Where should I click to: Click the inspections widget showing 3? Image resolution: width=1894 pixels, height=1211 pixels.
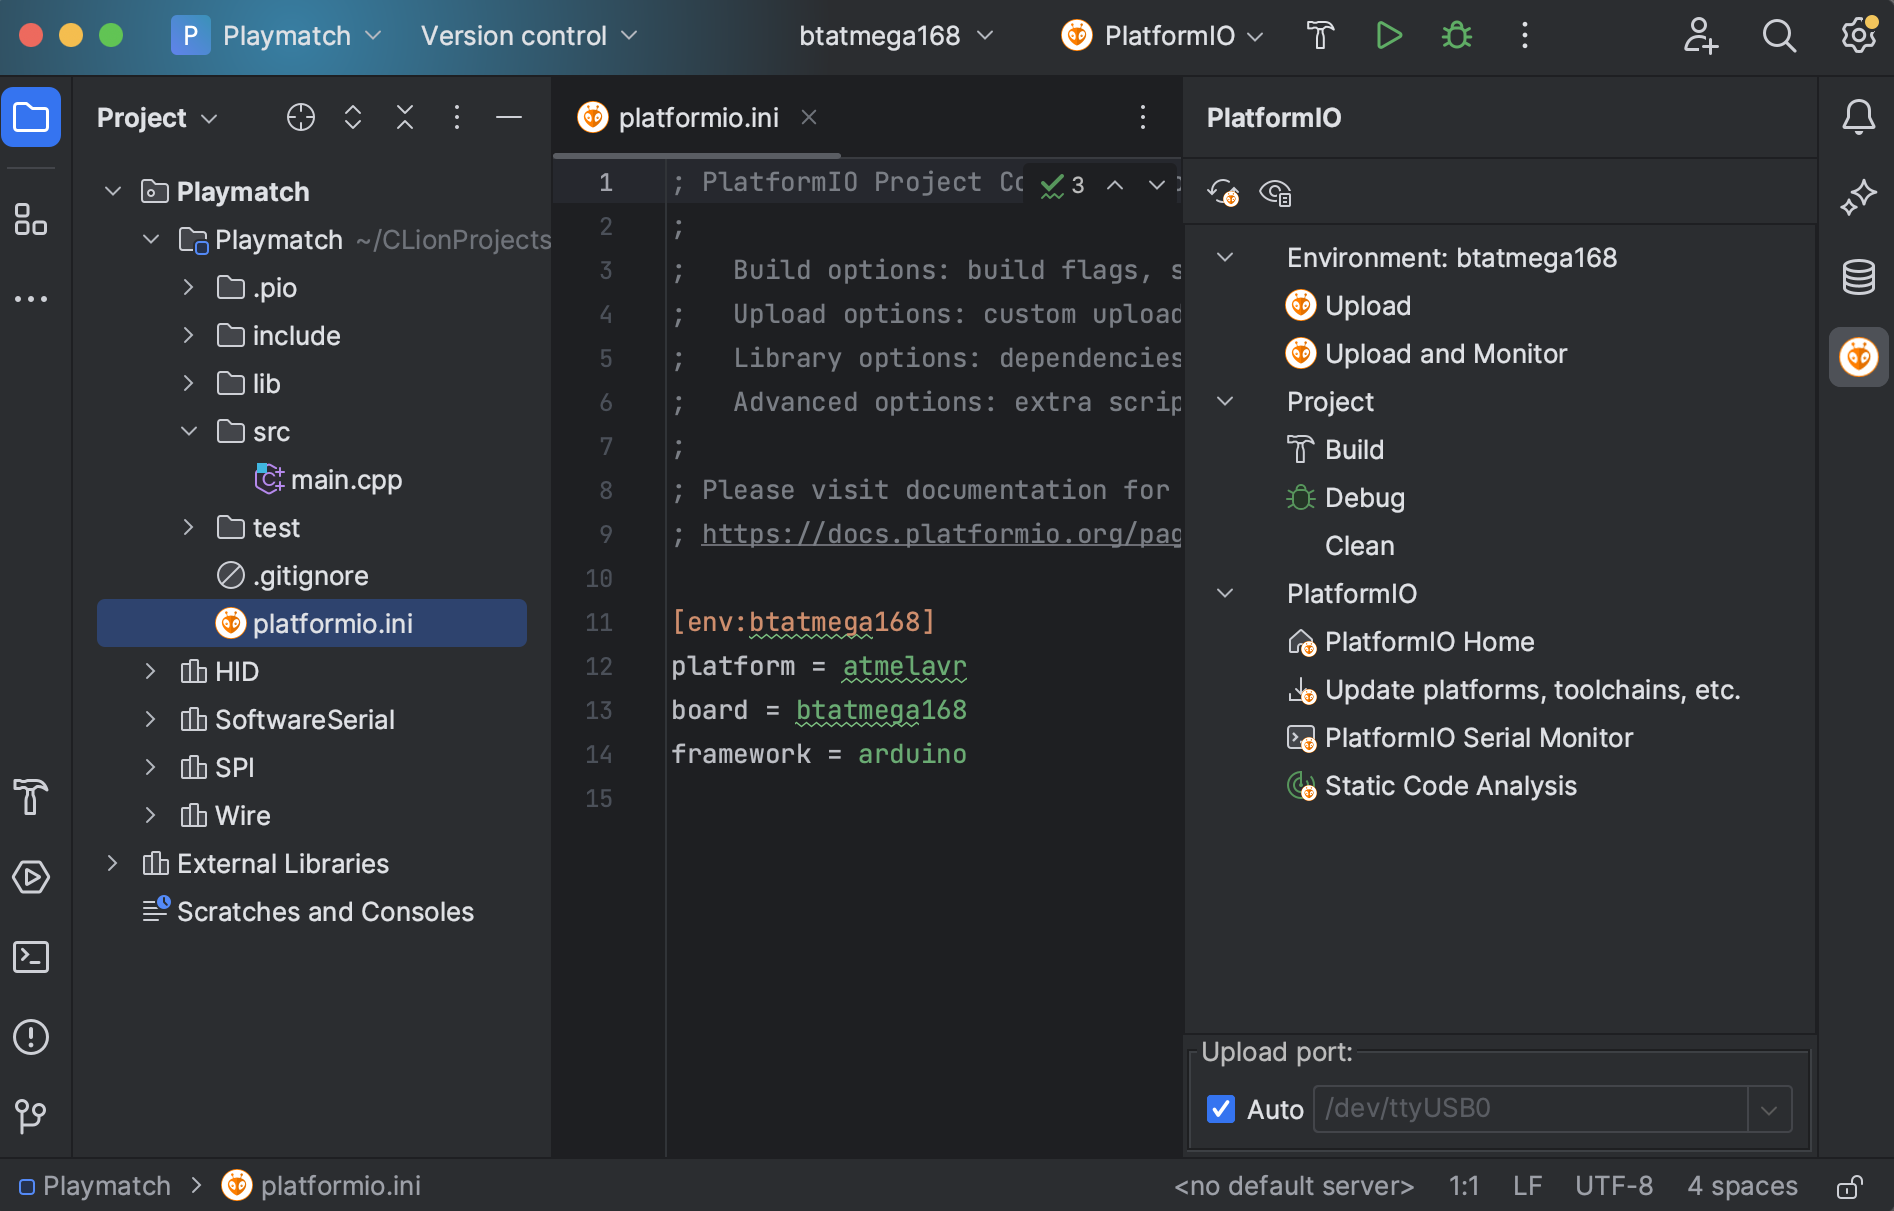pyautogui.click(x=1062, y=185)
